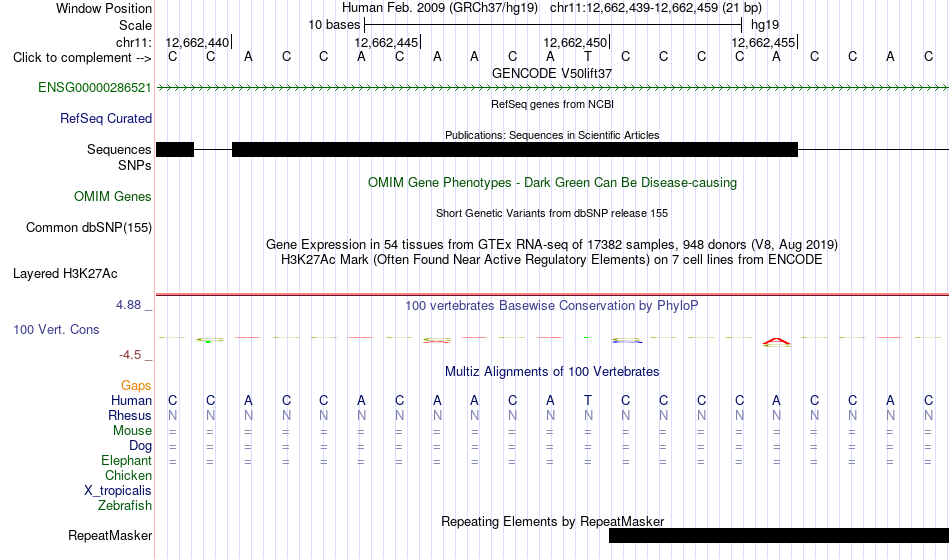Click the 4.88 conservation scale value
Viewport: 950px width, 559px height.
pos(128,305)
